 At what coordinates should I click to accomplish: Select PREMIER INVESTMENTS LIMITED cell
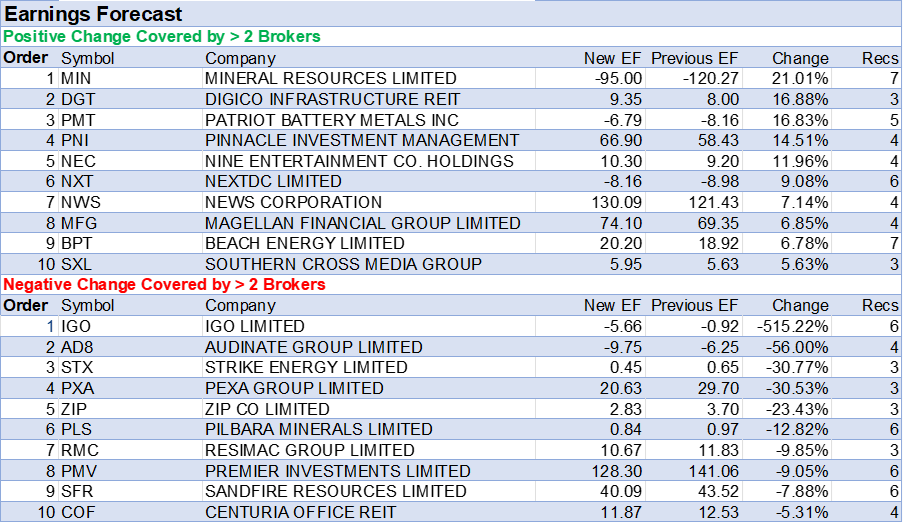point(337,471)
